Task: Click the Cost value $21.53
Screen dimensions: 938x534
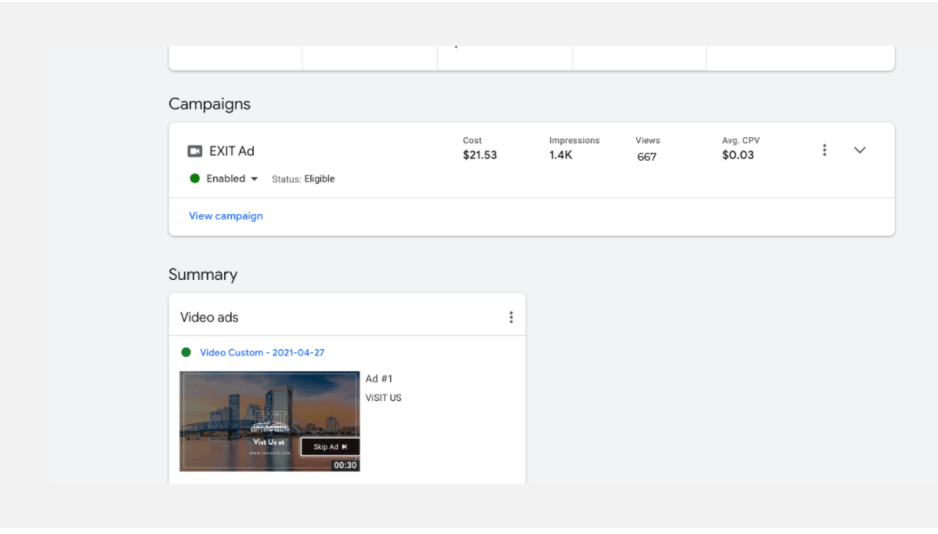Action: 480,155
